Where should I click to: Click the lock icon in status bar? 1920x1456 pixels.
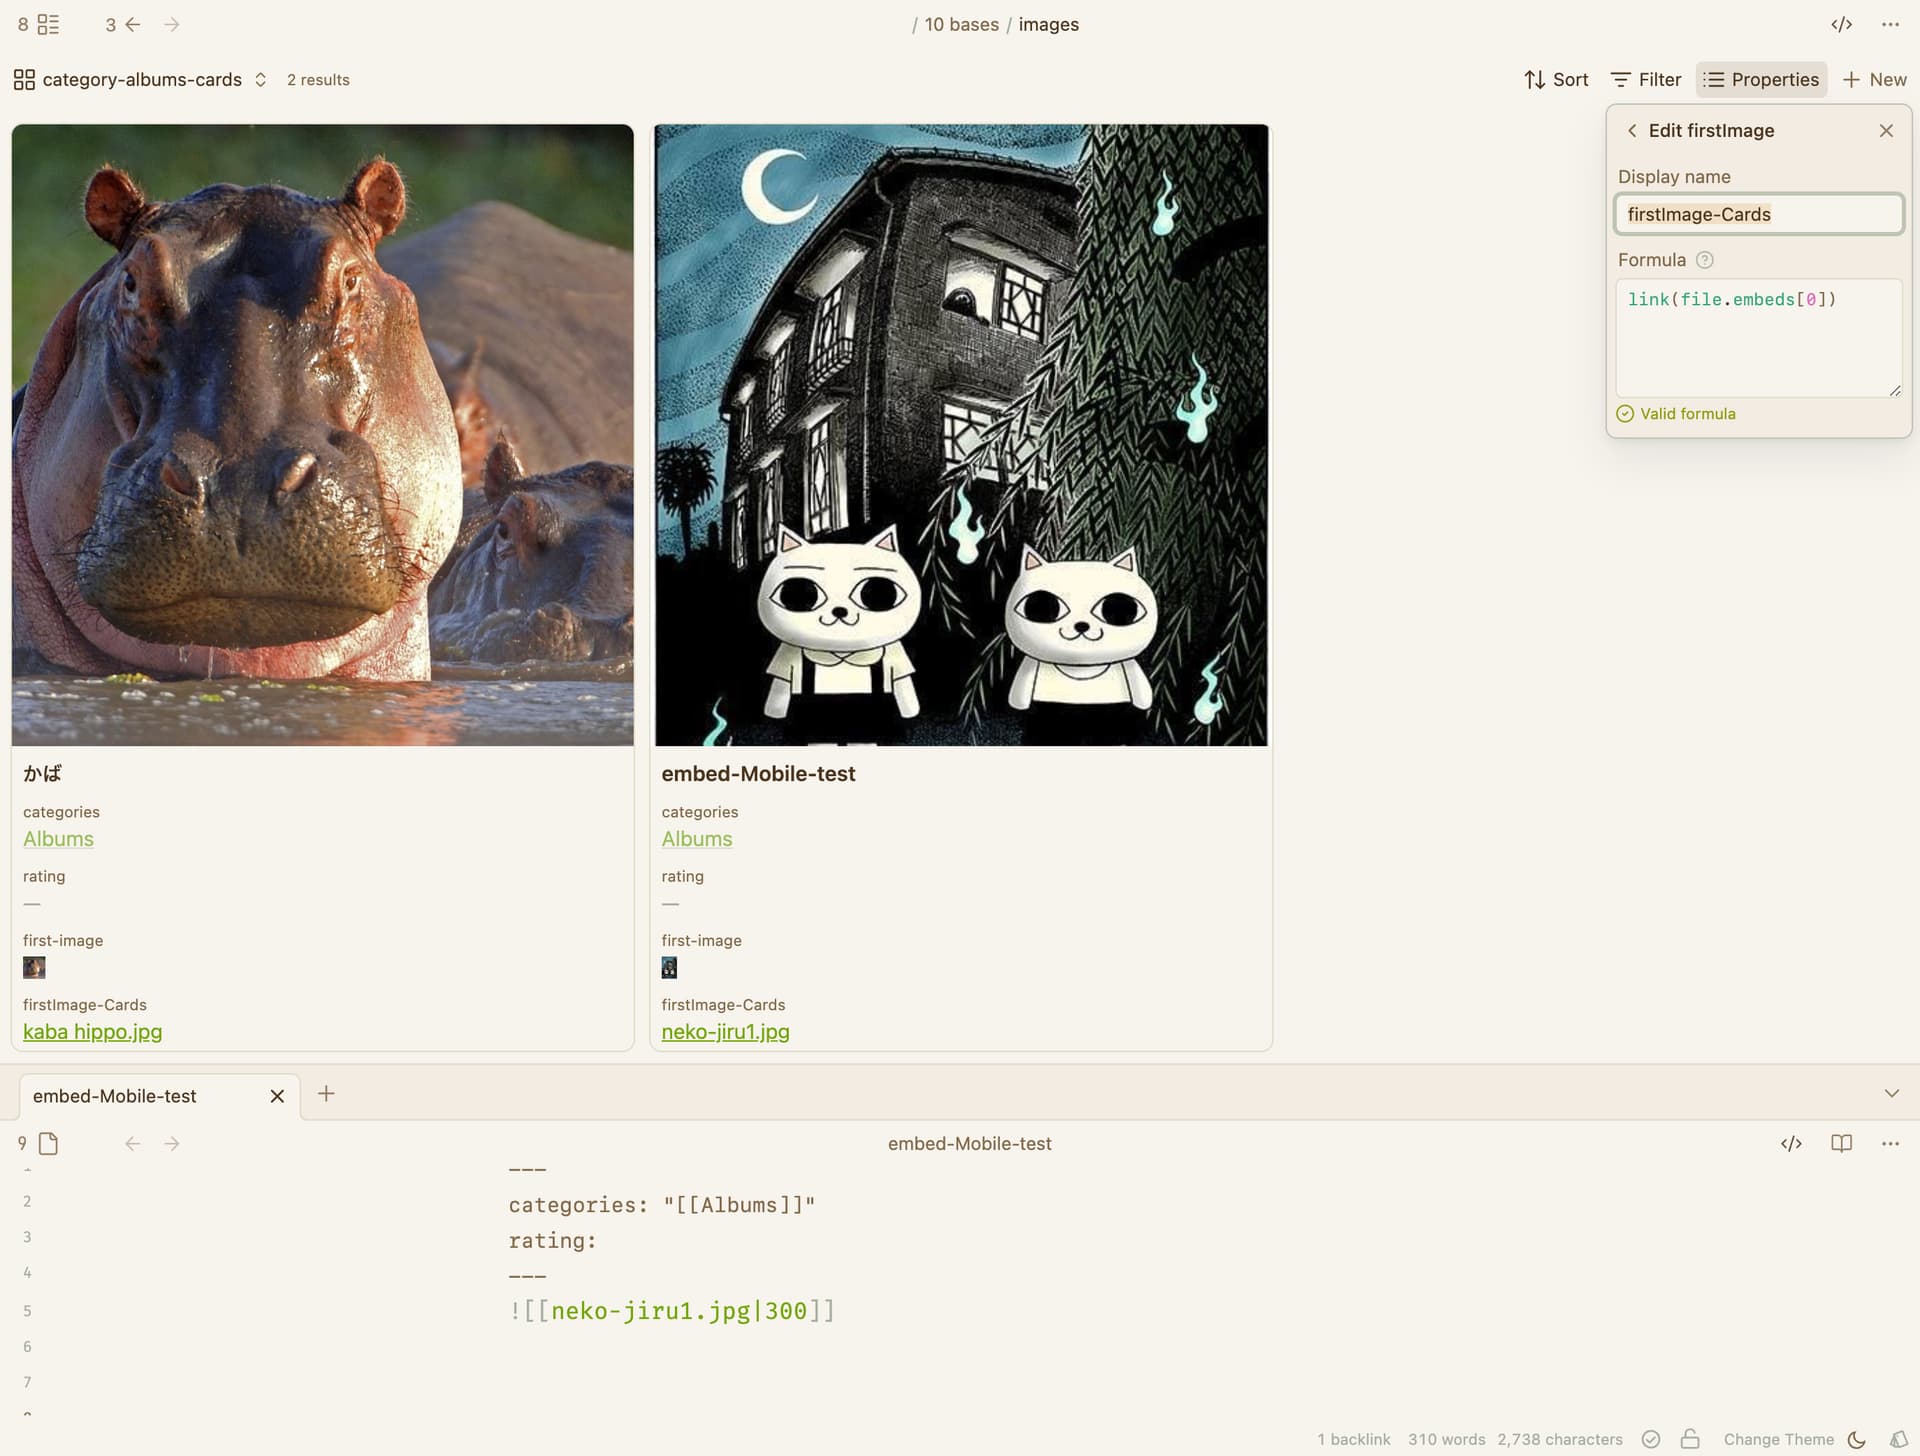1690,1439
